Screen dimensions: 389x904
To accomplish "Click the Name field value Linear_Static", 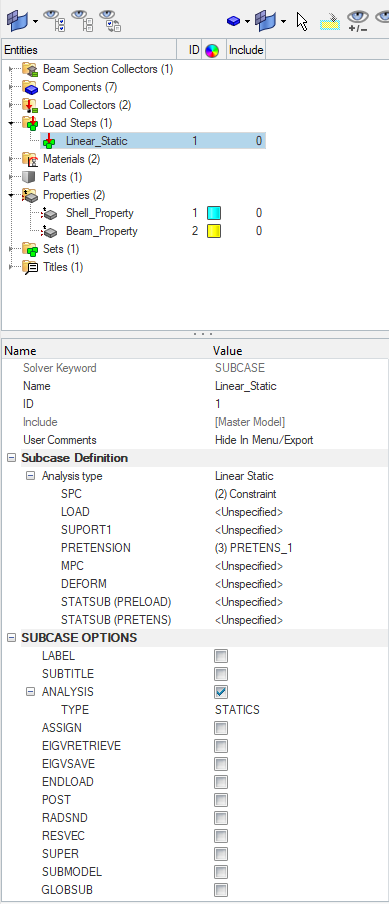I will coord(246,386).
